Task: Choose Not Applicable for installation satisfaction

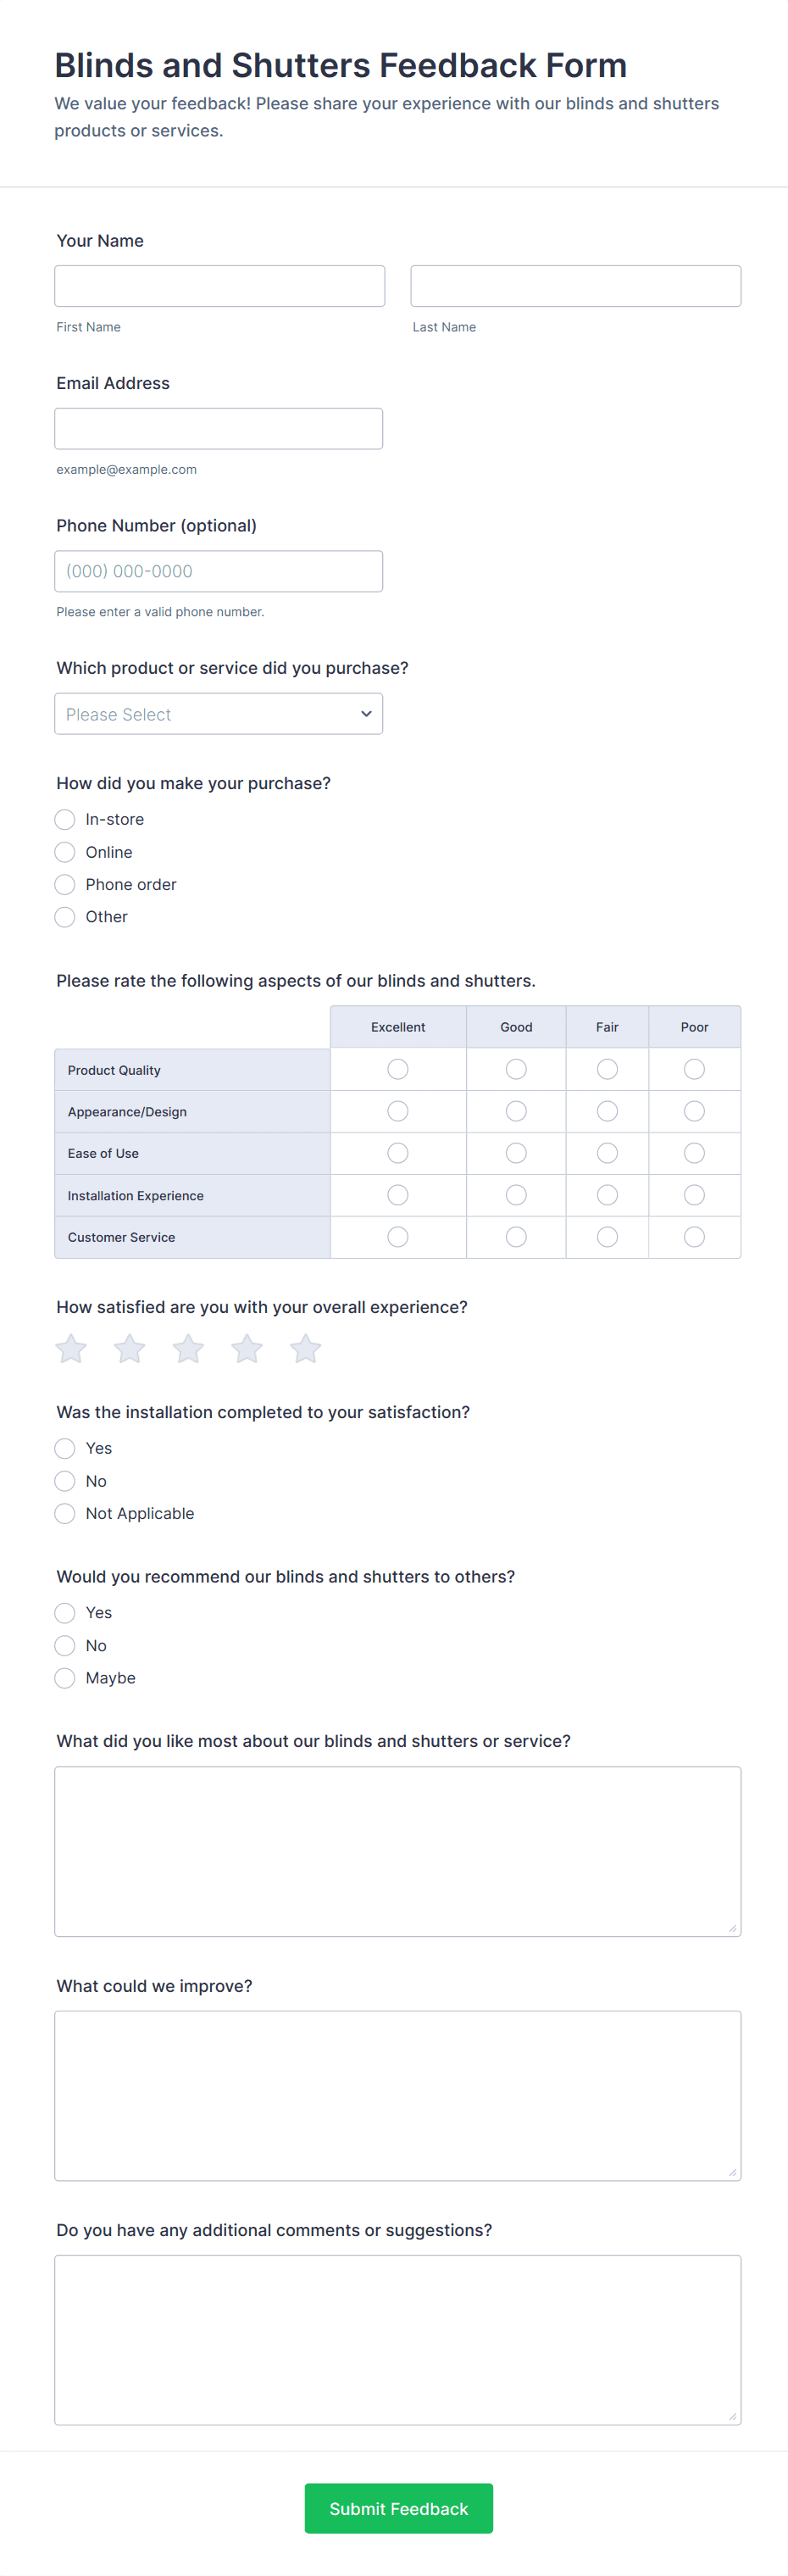Action: (65, 1514)
